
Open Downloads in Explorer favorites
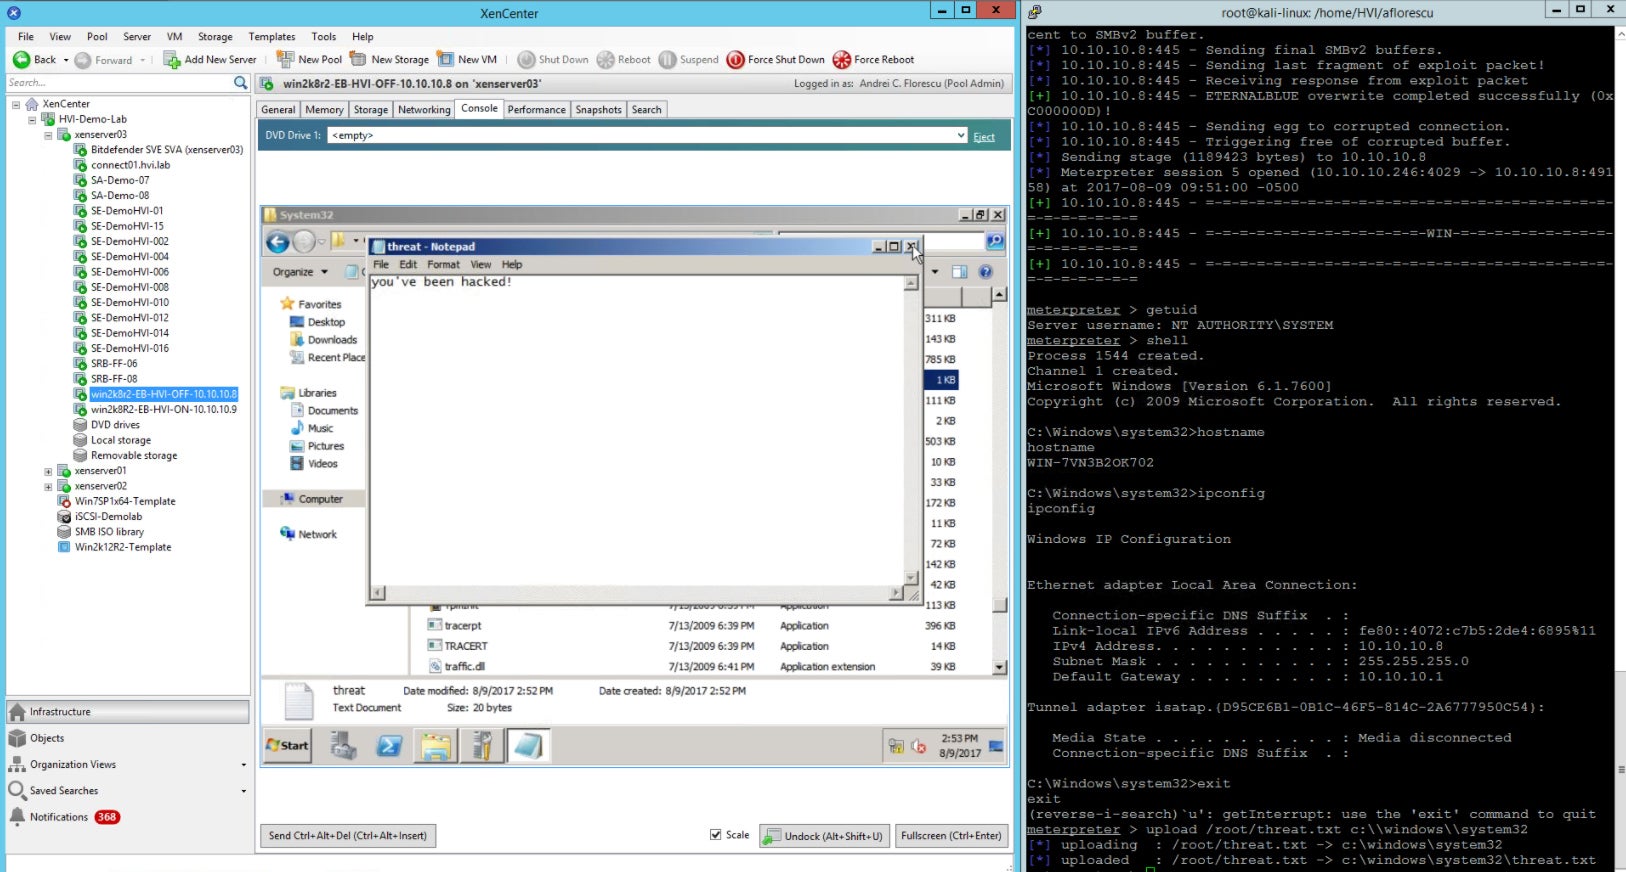tap(332, 340)
